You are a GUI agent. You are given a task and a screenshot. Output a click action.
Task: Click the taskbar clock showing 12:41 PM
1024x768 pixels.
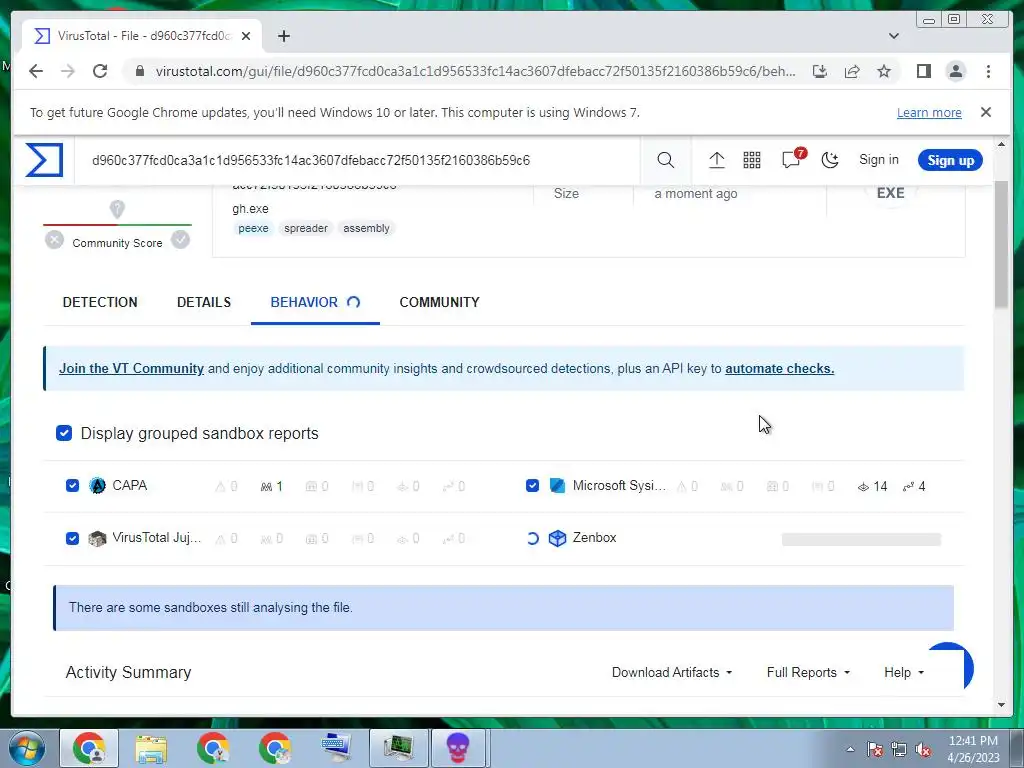pyautogui.click(x=973, y=748)
